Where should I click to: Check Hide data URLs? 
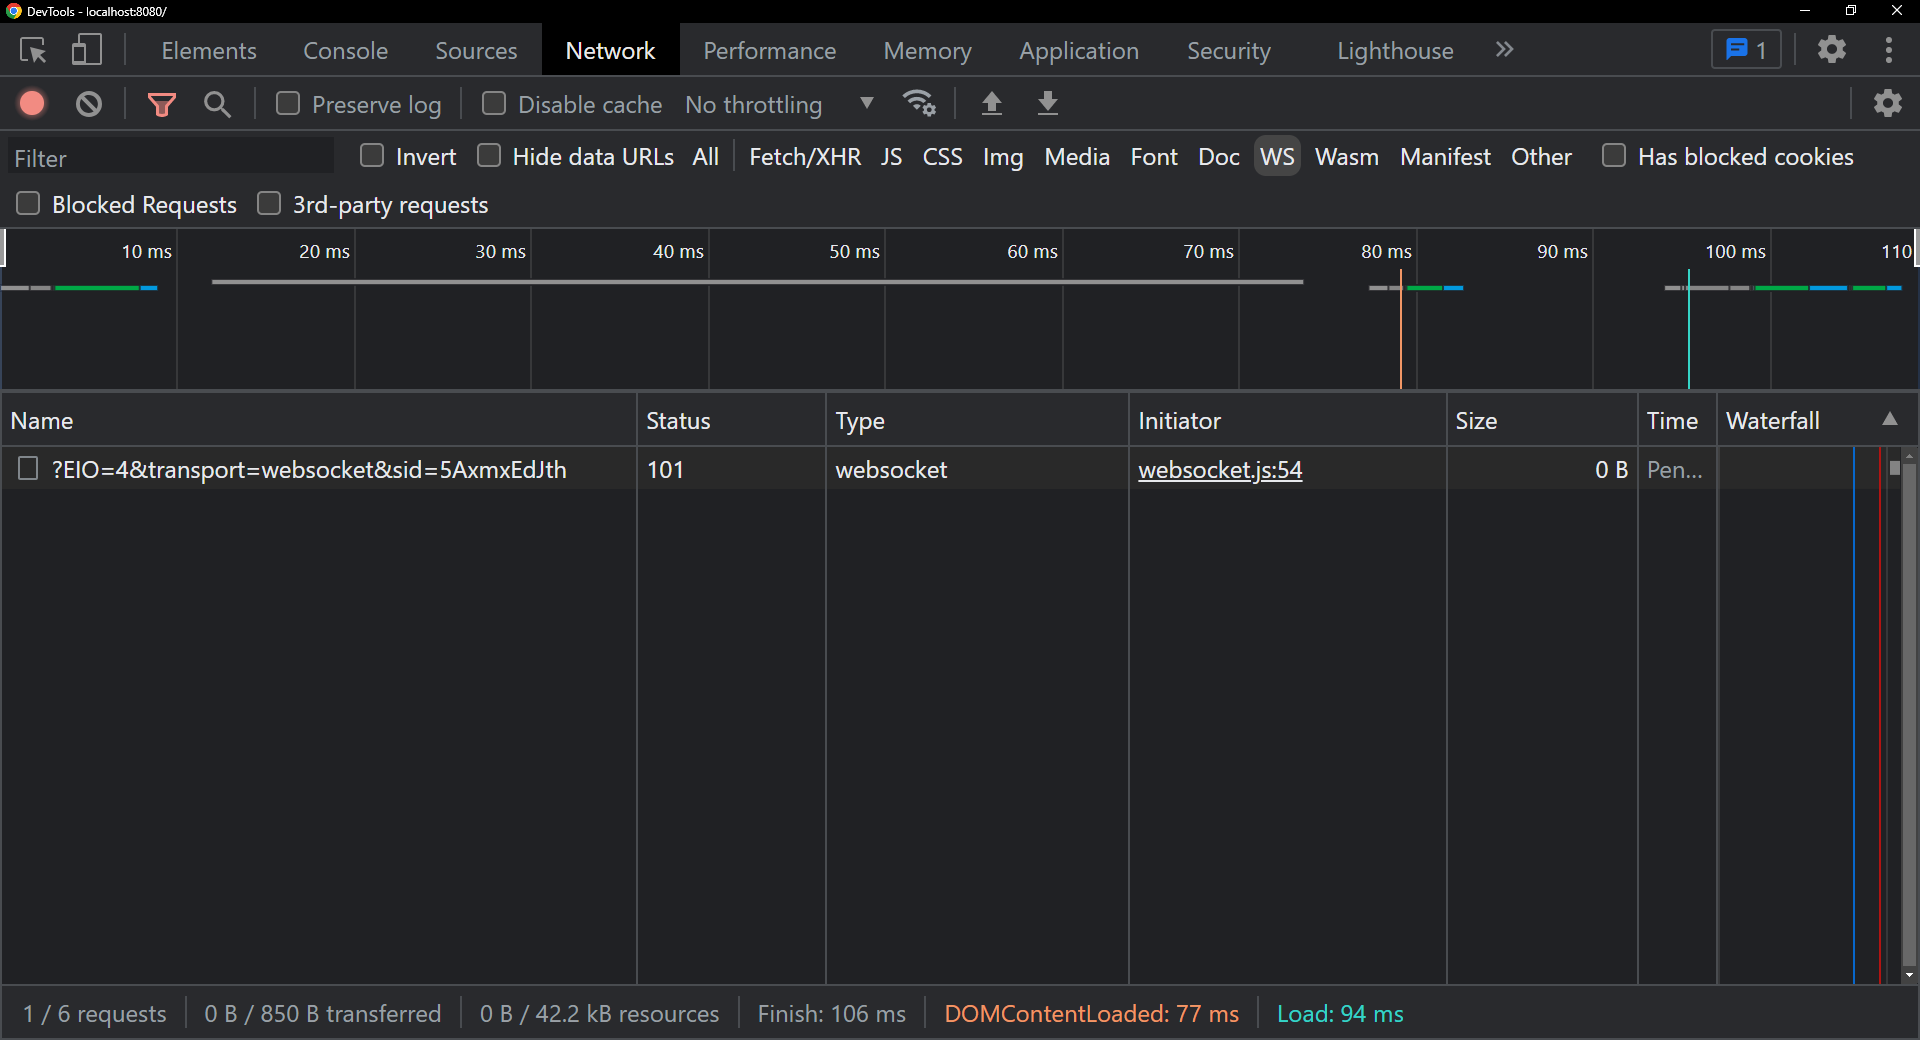click(489, 155)
